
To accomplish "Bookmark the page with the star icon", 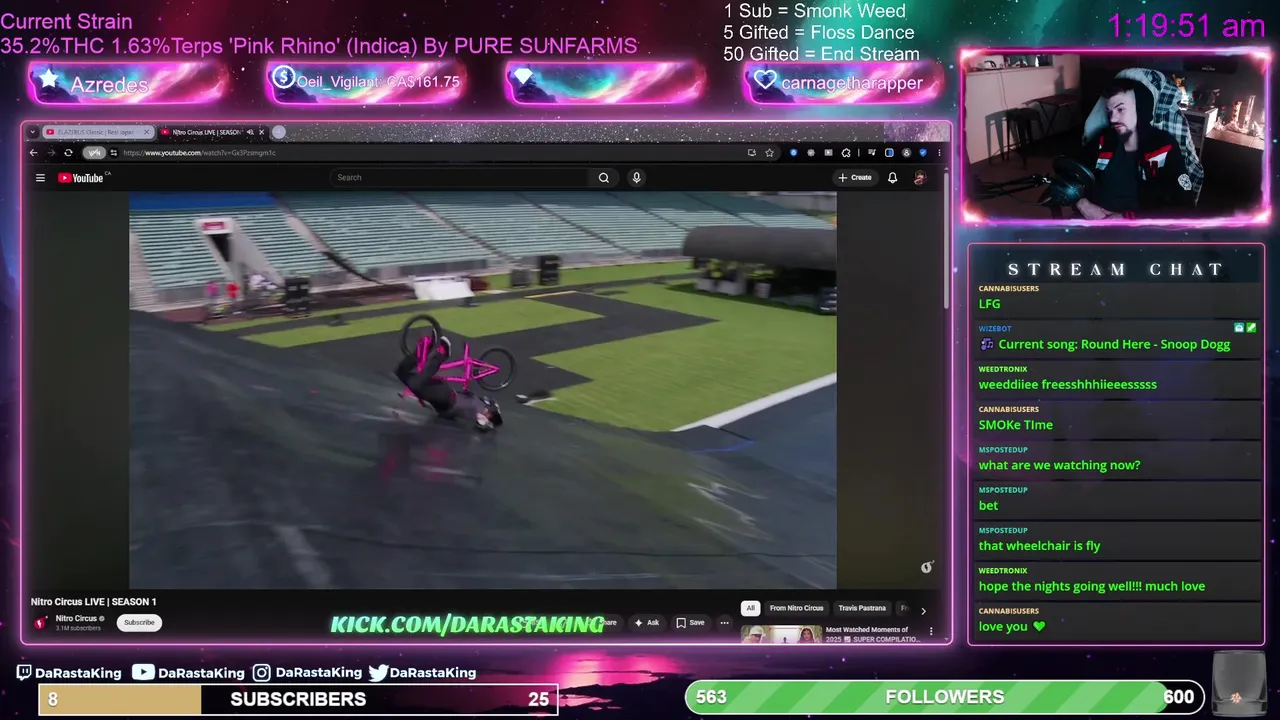I will click(x=769, y=153).
